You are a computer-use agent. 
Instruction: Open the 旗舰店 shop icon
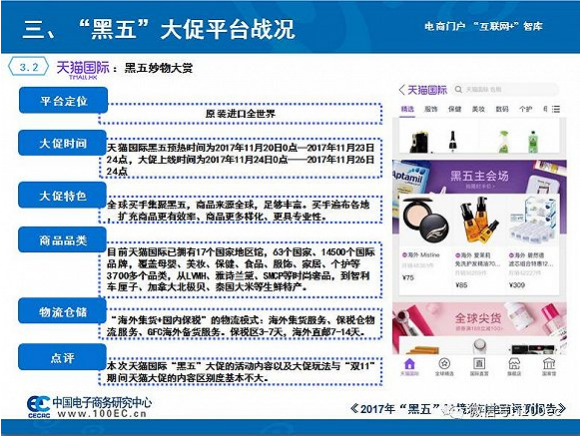514,367
